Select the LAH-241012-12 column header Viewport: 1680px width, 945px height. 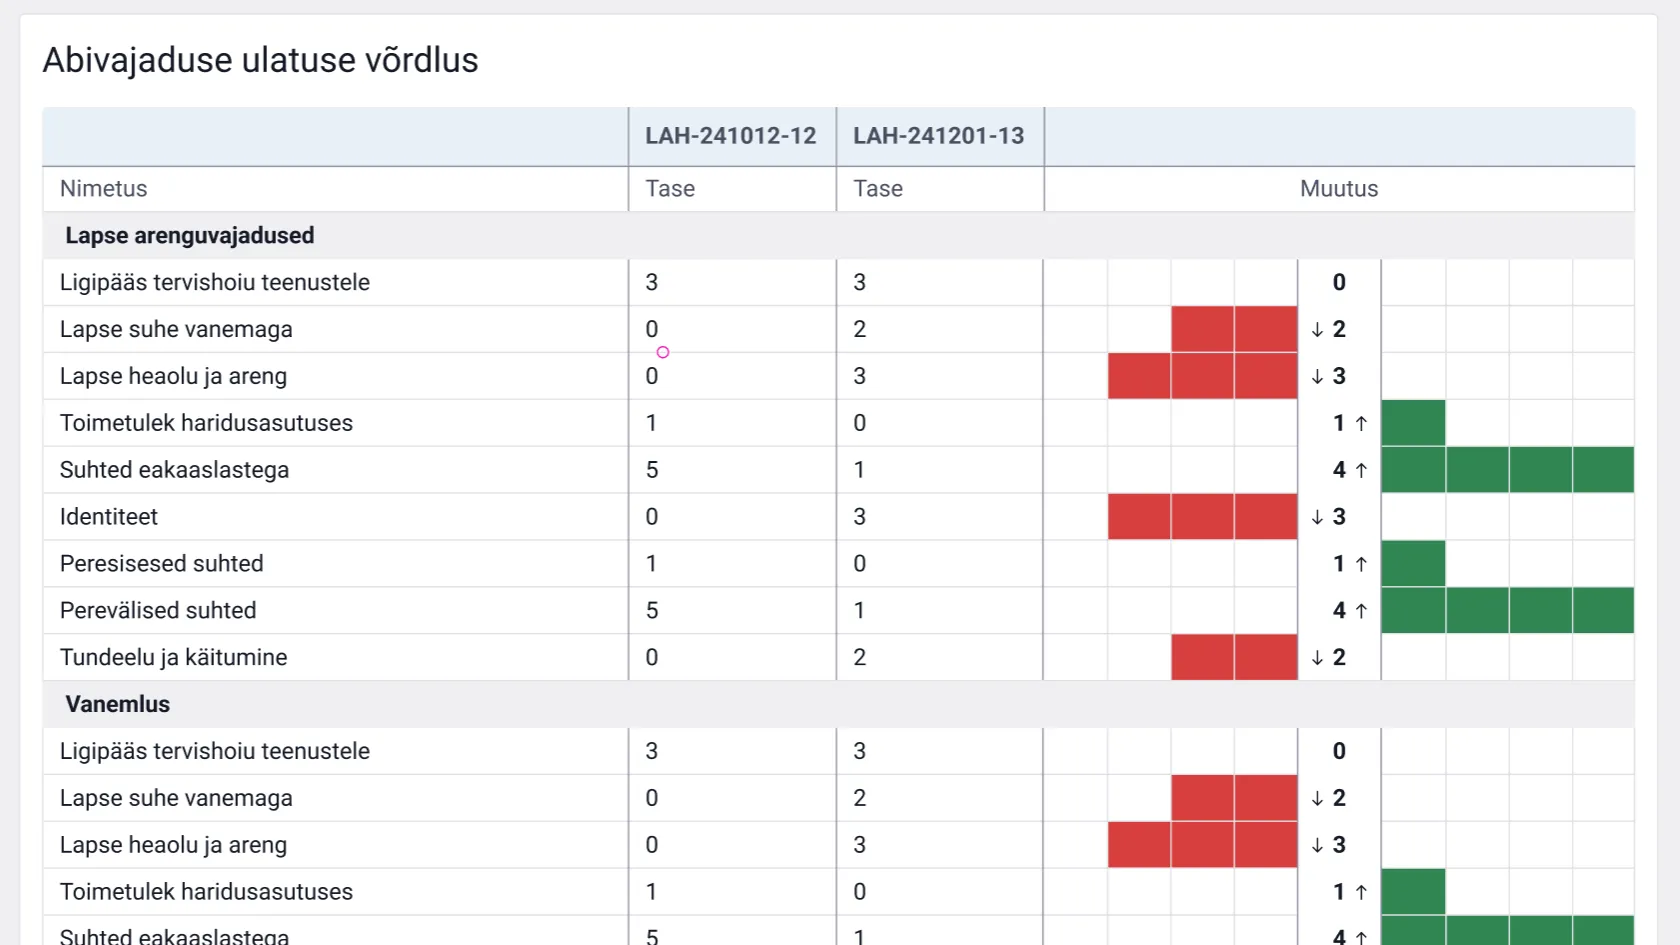730,136
